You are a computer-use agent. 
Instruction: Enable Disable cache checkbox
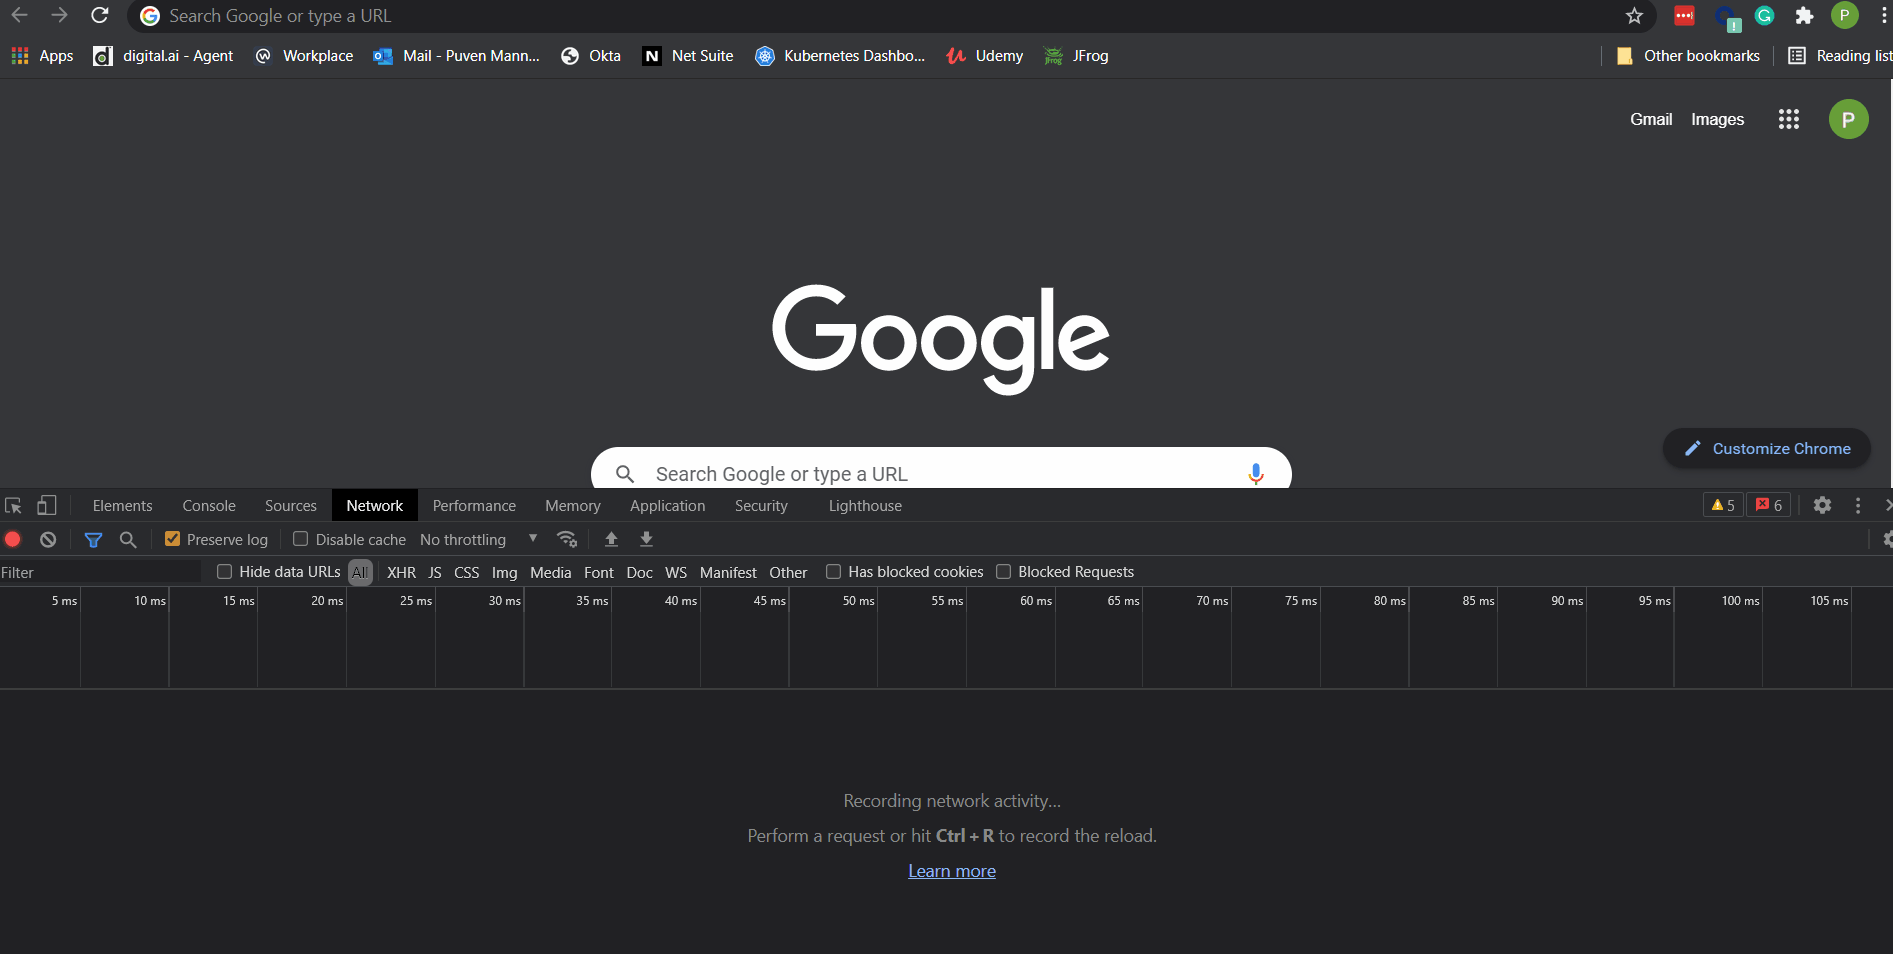click(300, 539)
